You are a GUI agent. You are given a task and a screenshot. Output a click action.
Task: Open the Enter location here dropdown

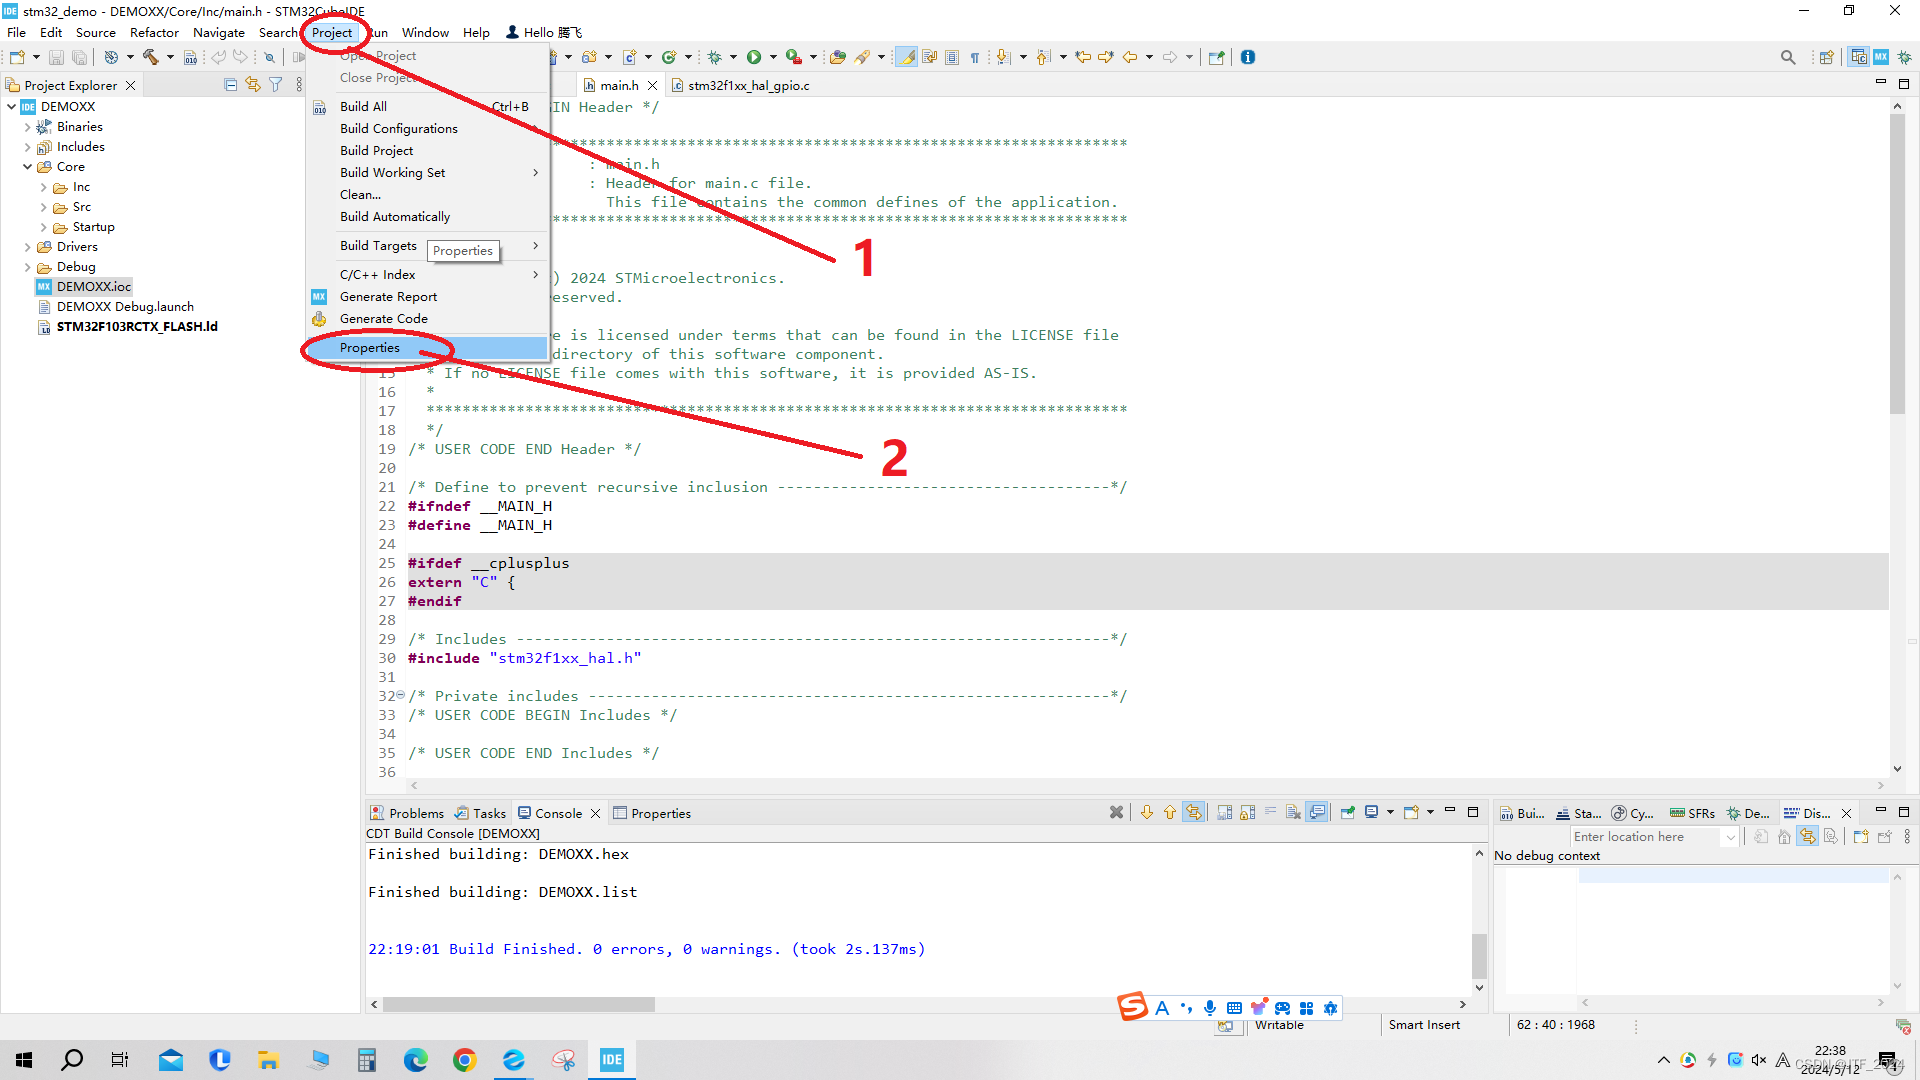pyautogui.click(x=1730, y=837)
